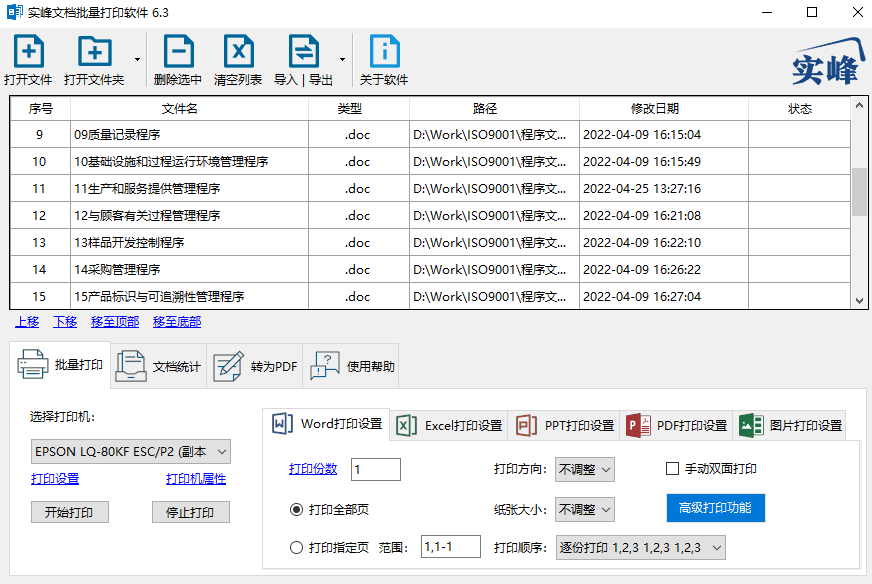This screenshot has width=872, height=584.
Task: Switch to 图片打印设置 tab
Action: pos(790,426)
